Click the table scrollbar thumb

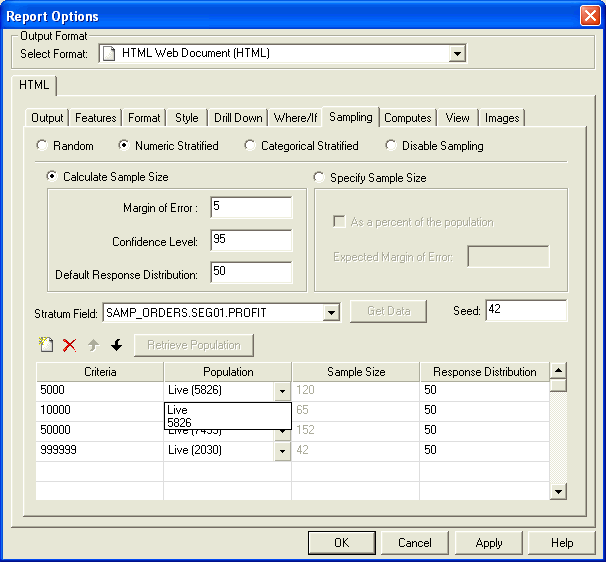(x=558, y=385)
